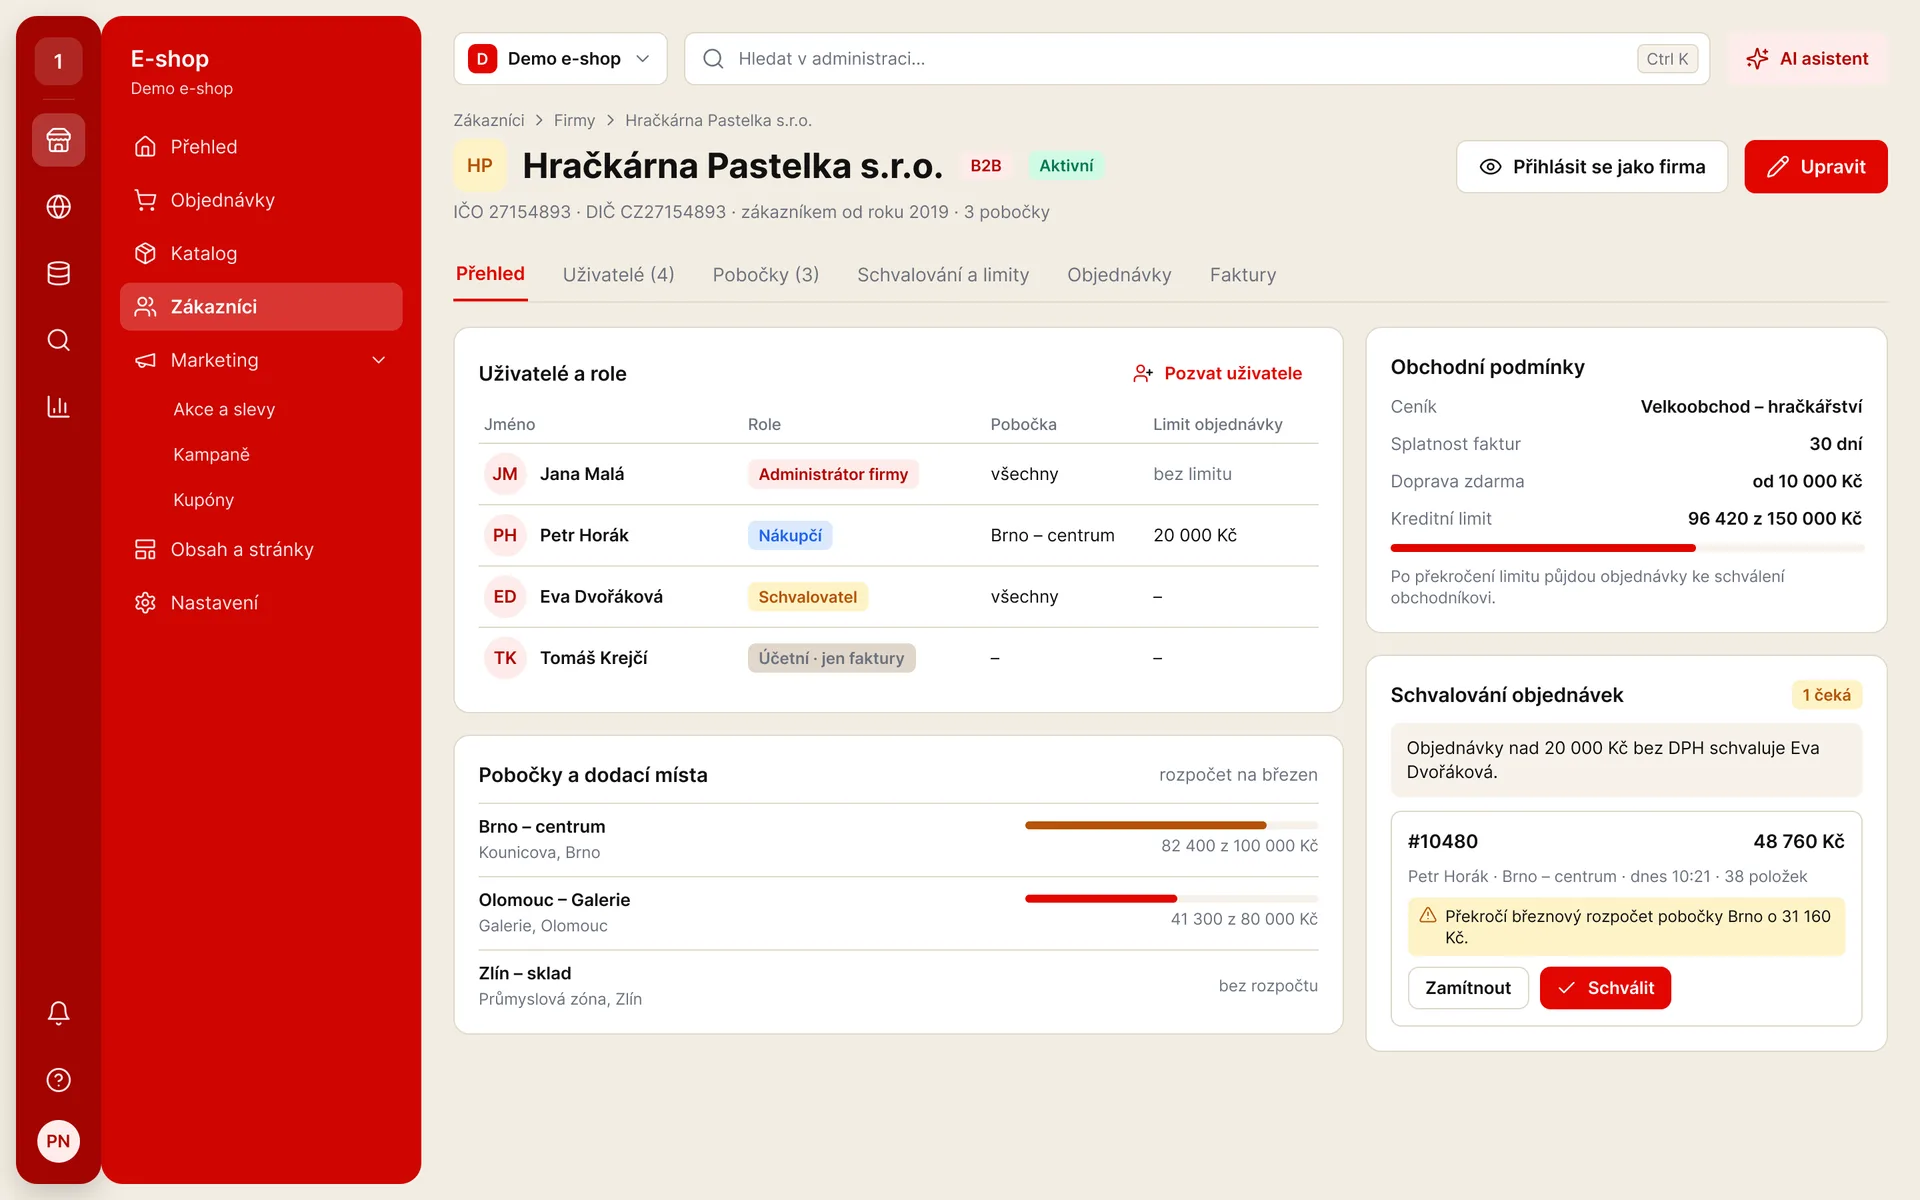Image resolution: width=1920 pixels, height=1200 pixels.
Task: Open the PN user avatar
Action: pos(58,1141)
